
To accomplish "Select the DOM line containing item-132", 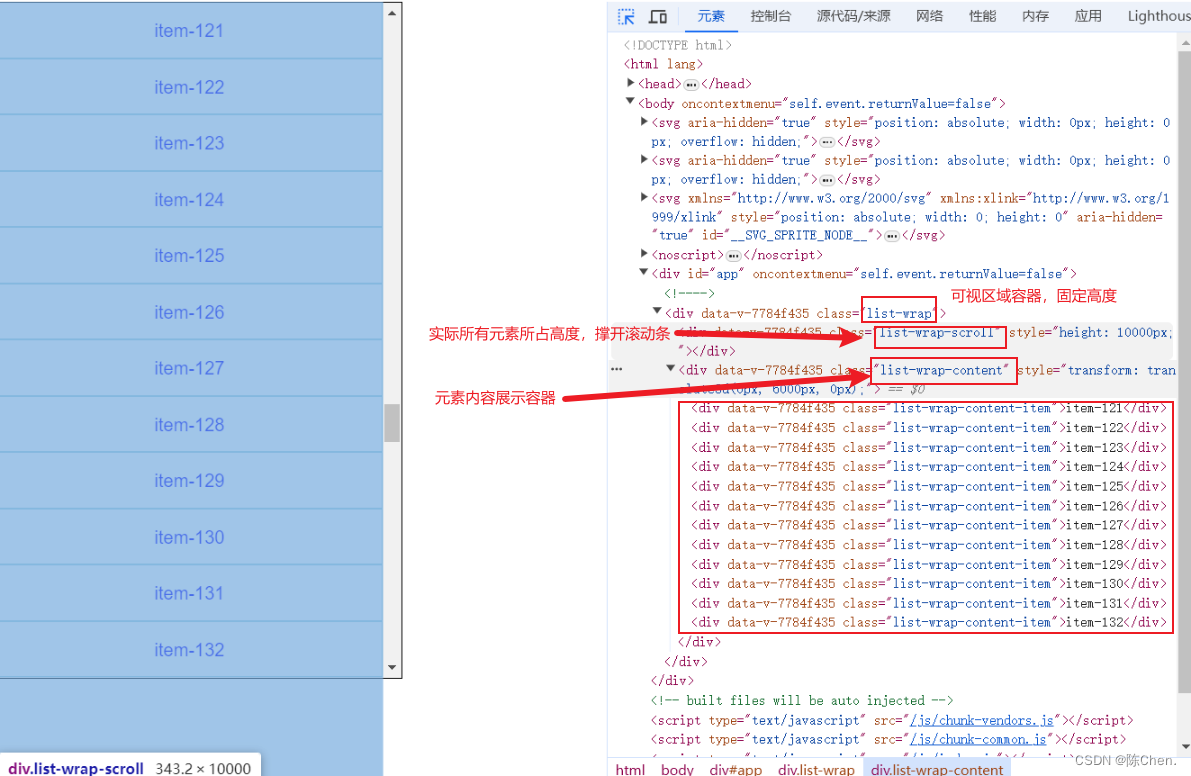I will (929, 623).
